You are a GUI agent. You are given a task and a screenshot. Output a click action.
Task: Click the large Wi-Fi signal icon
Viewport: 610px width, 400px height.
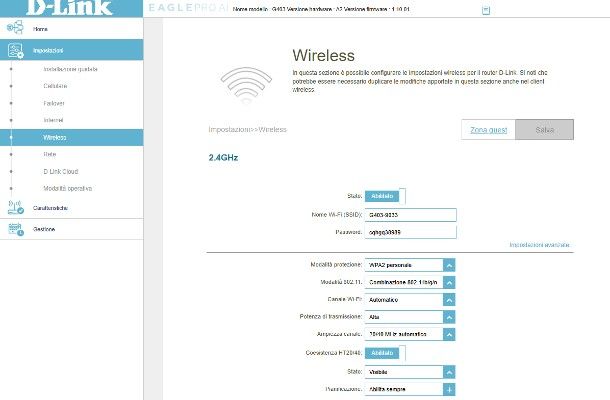(246, 85)
